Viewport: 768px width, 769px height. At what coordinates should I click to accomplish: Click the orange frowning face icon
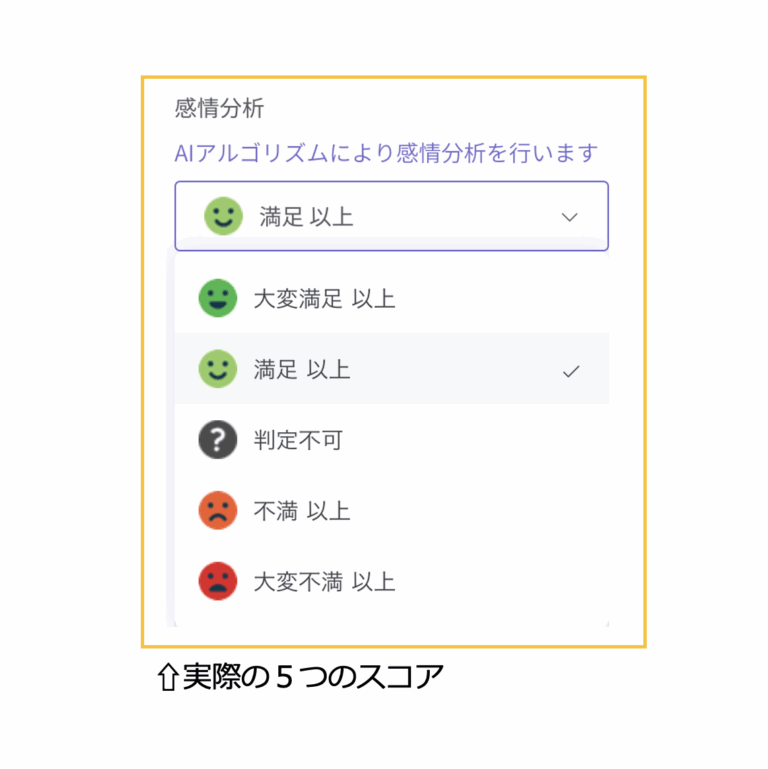[x=217, y=511]
